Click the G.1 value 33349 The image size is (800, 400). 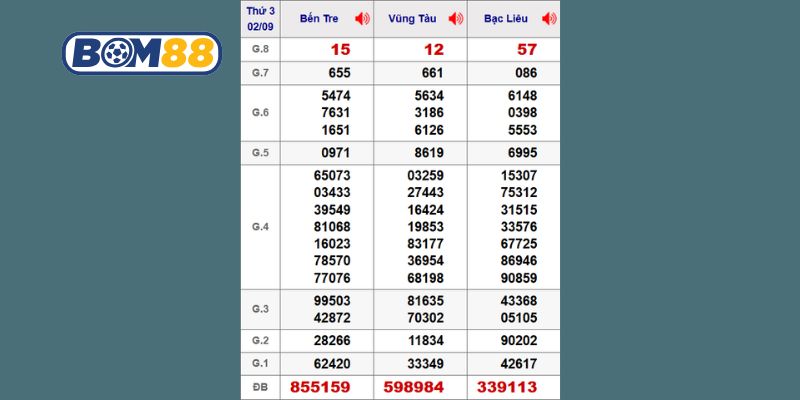426,364
